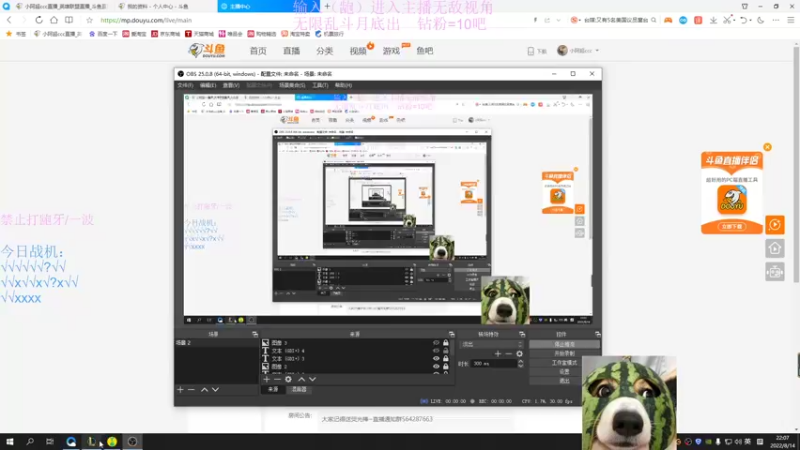Remove source with minus icon in OBS sources panel
800x450 pixels.
277,379
